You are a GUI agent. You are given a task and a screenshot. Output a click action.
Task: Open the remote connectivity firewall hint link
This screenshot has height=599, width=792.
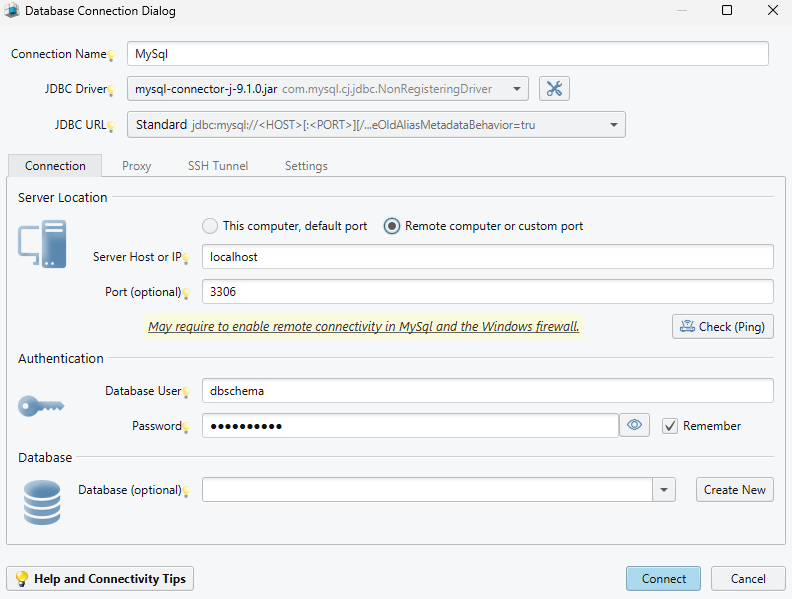click(363, 326)
